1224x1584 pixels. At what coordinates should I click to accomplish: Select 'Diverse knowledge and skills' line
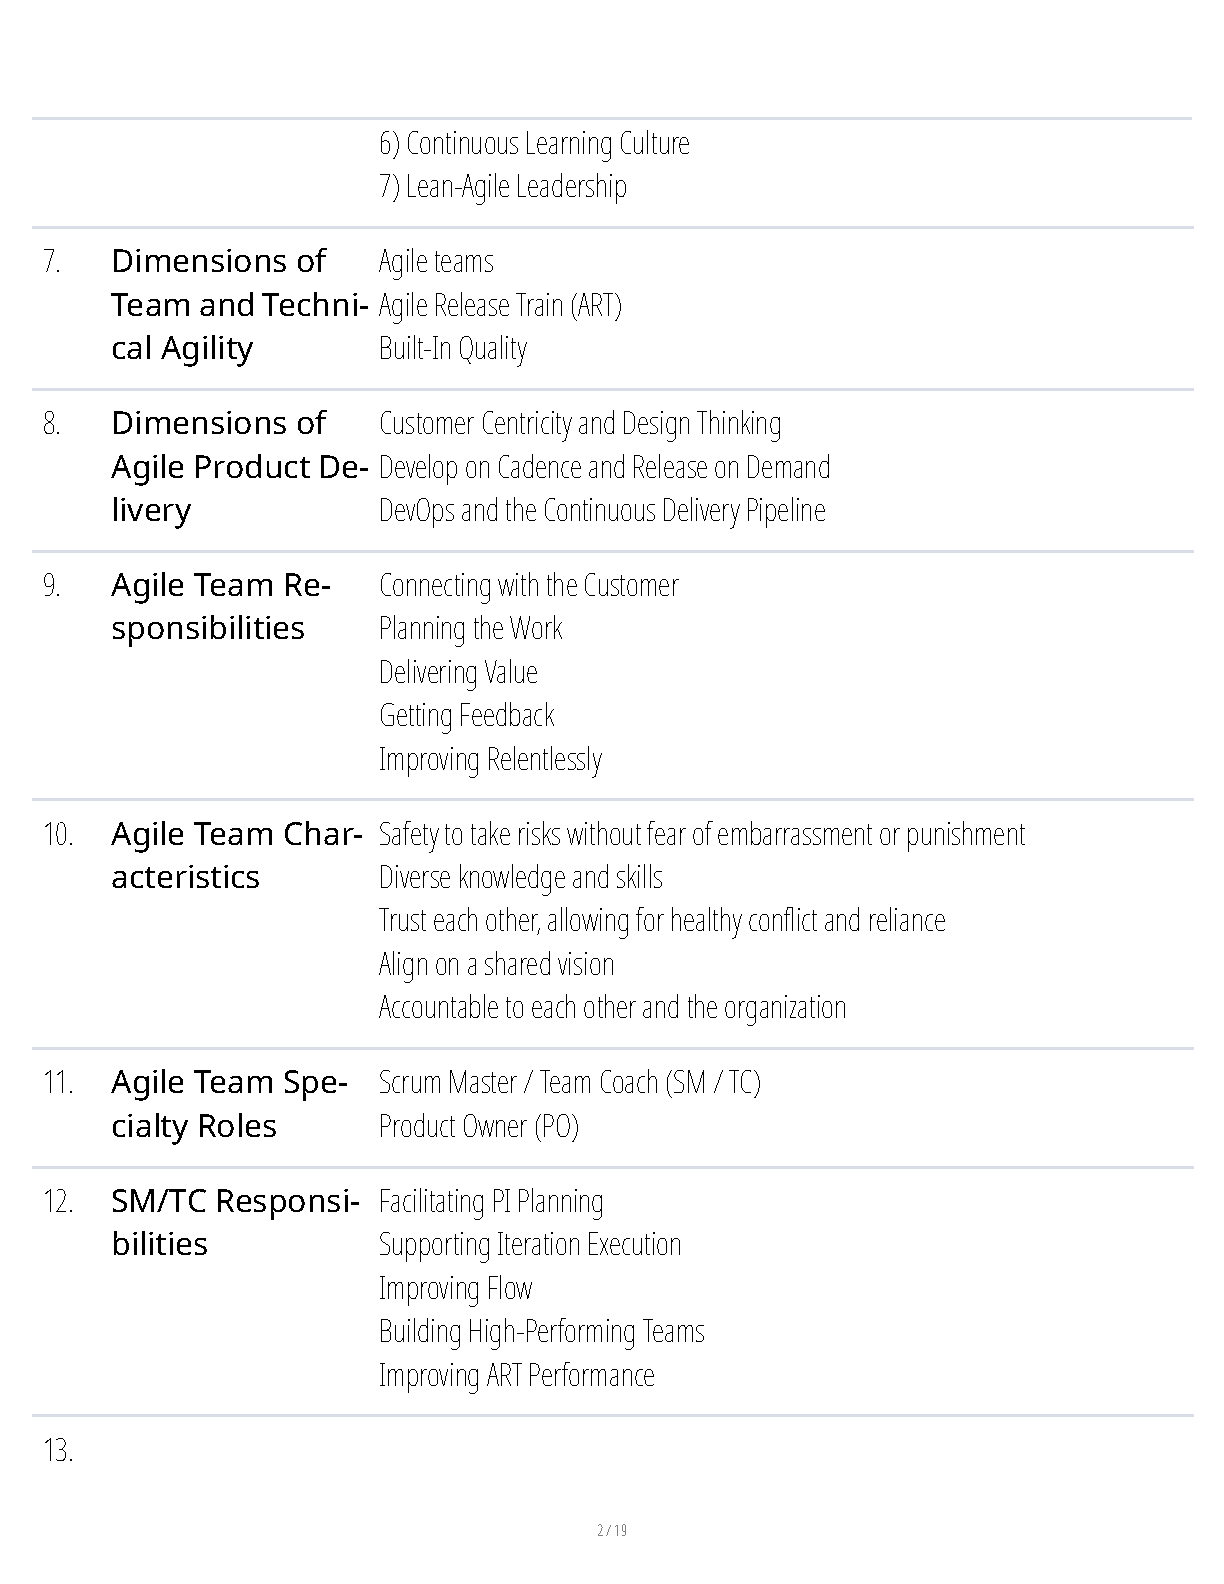tap(520, 877)
